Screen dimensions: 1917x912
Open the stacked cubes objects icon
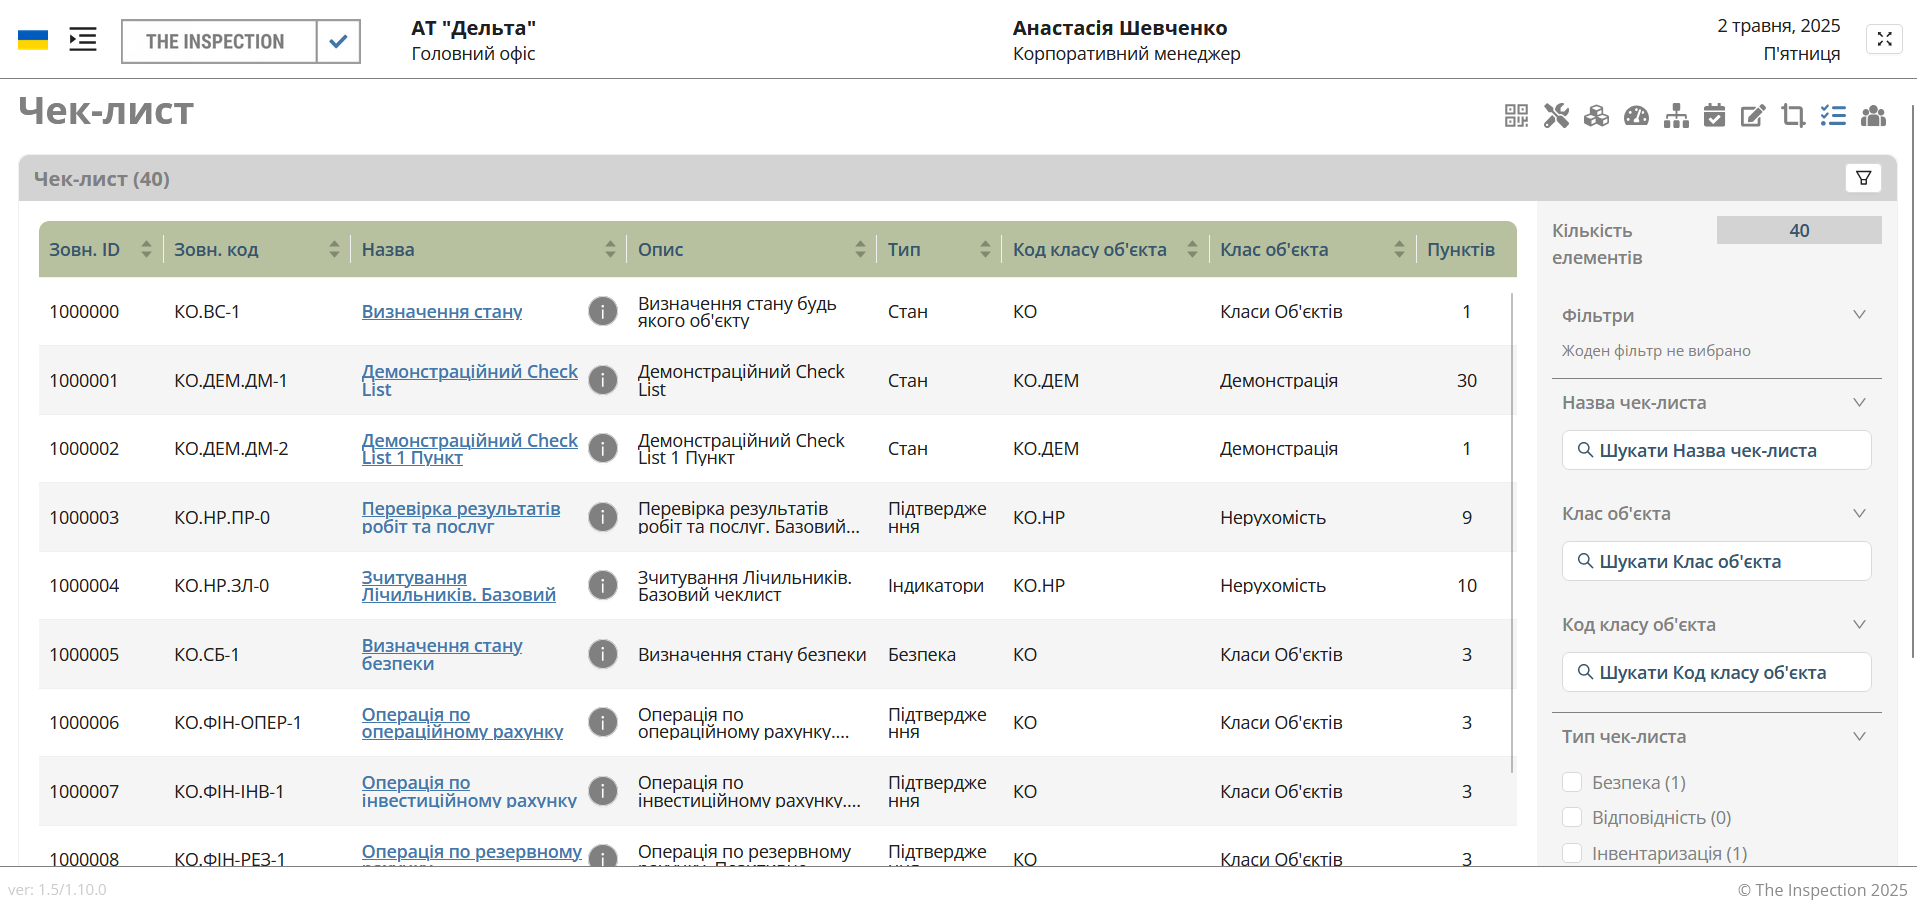[1596, 116]
